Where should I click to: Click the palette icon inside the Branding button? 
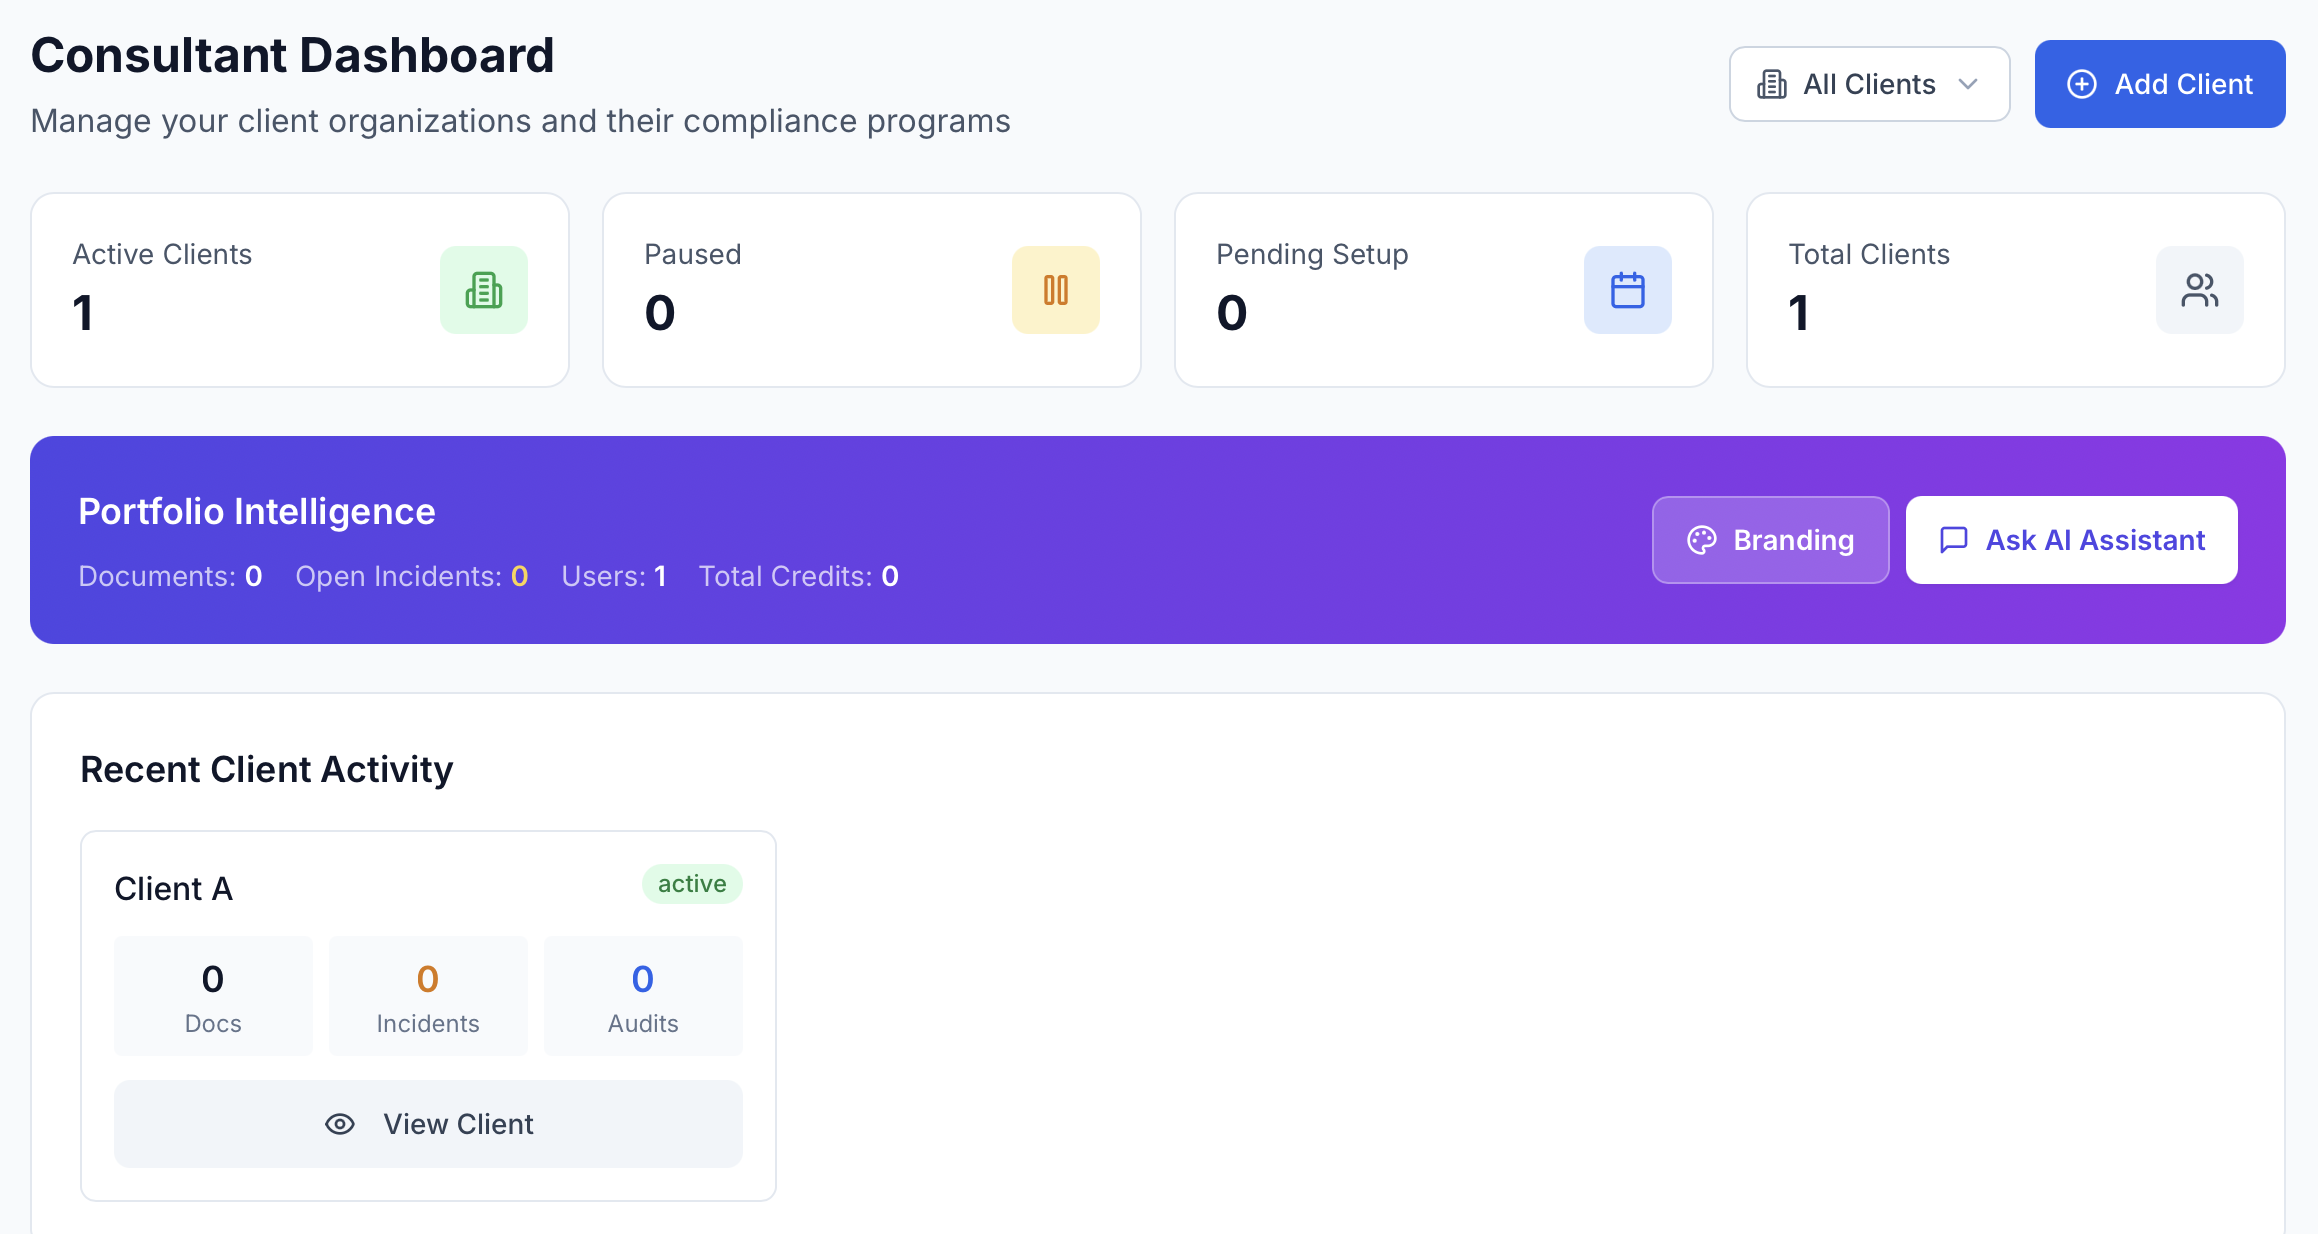[1704, 540]
